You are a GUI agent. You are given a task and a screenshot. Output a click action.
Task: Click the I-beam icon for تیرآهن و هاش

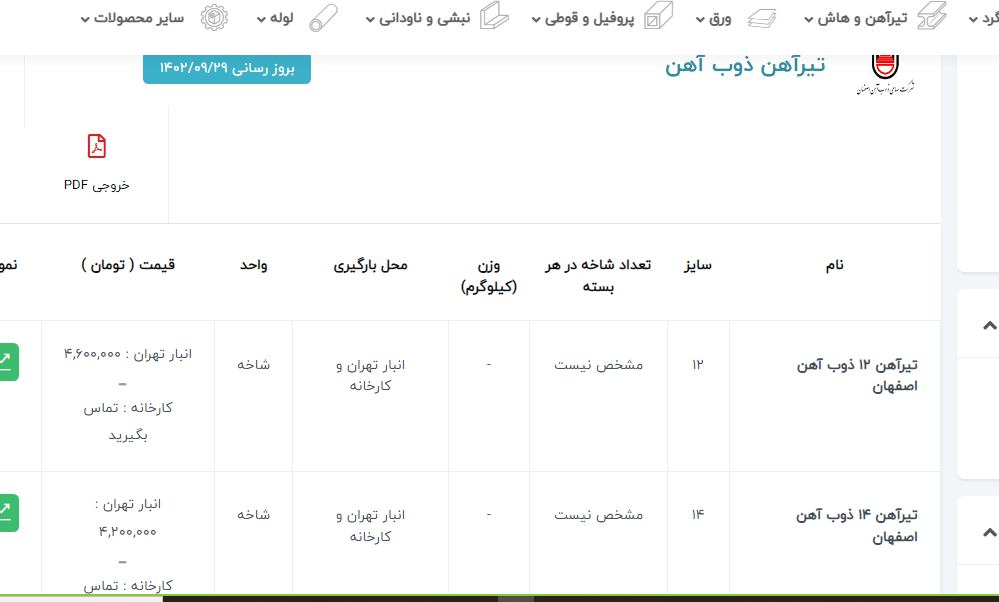point(932,17)
